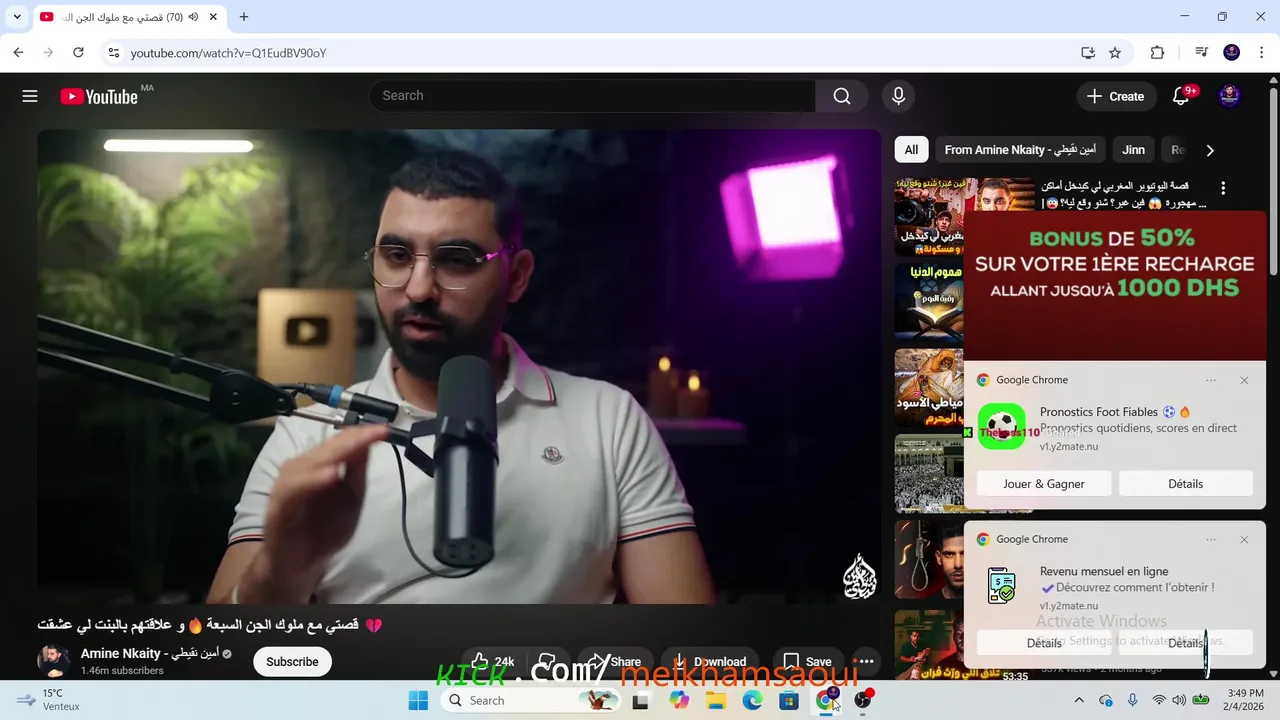Click Jouer & Gagner in the notification
The width and height of the screenshot is (1280, 720).
pos(1044,484)
